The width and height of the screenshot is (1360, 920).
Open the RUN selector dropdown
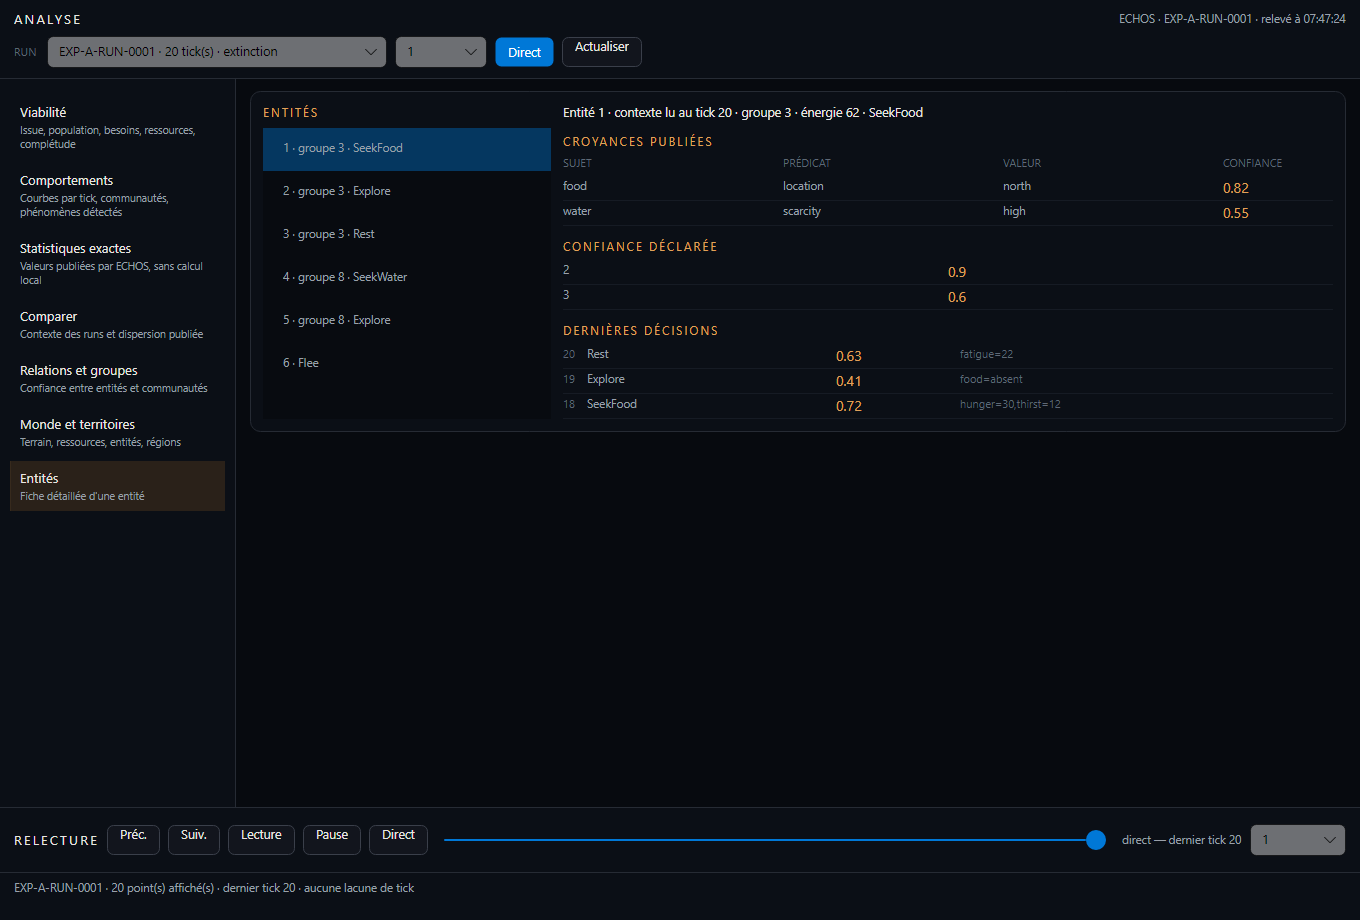click(x=217, y=52)
